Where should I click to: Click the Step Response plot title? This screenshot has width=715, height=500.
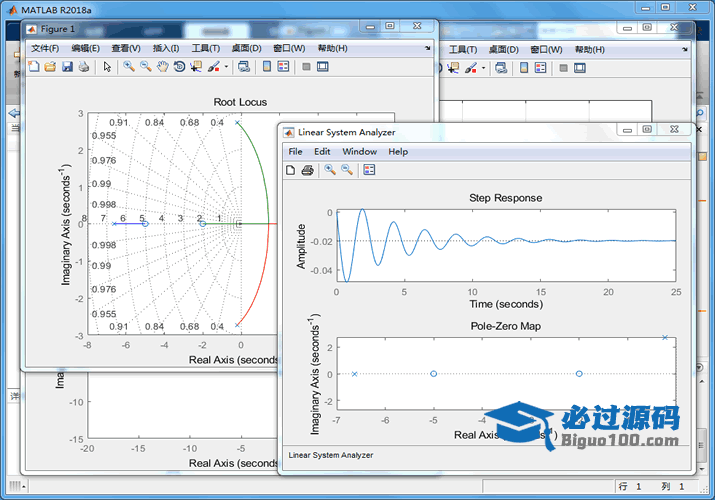coord(506,198)
